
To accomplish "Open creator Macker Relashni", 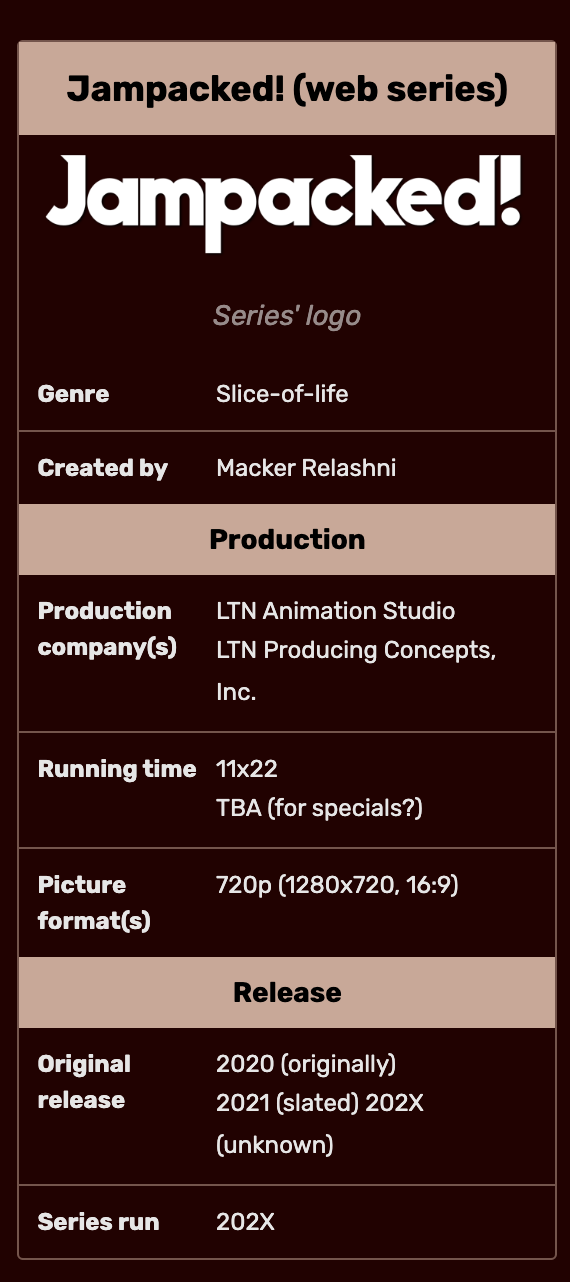I will [306, 468].
